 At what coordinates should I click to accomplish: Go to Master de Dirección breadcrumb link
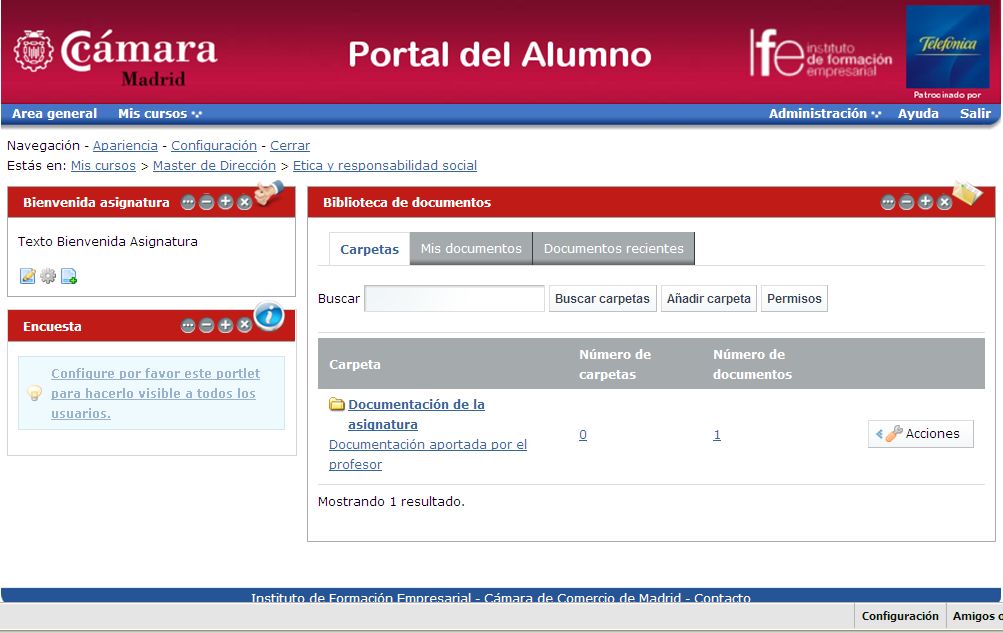click(x=214, y=166)
